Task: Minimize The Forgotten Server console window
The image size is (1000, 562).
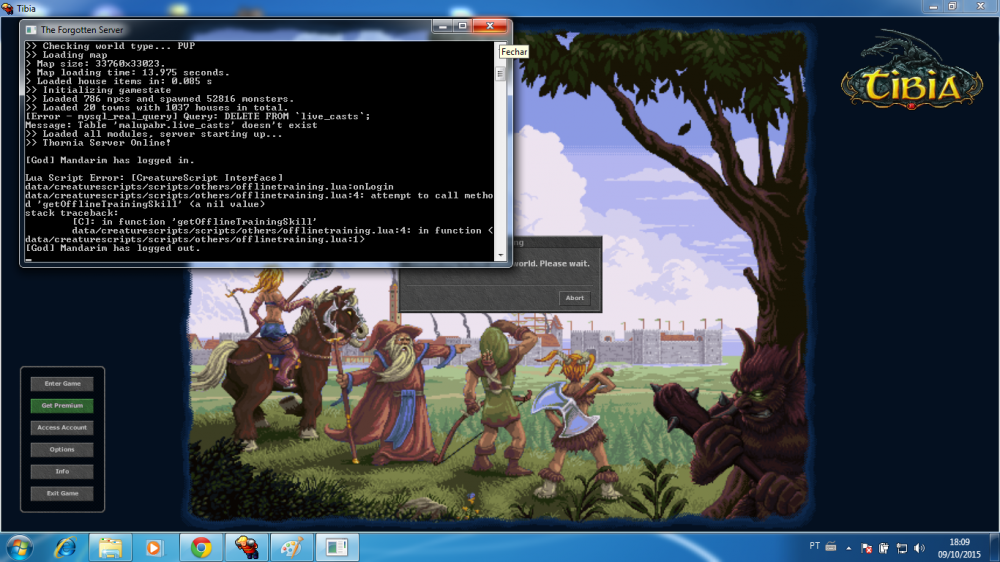Action: (443, 26)
